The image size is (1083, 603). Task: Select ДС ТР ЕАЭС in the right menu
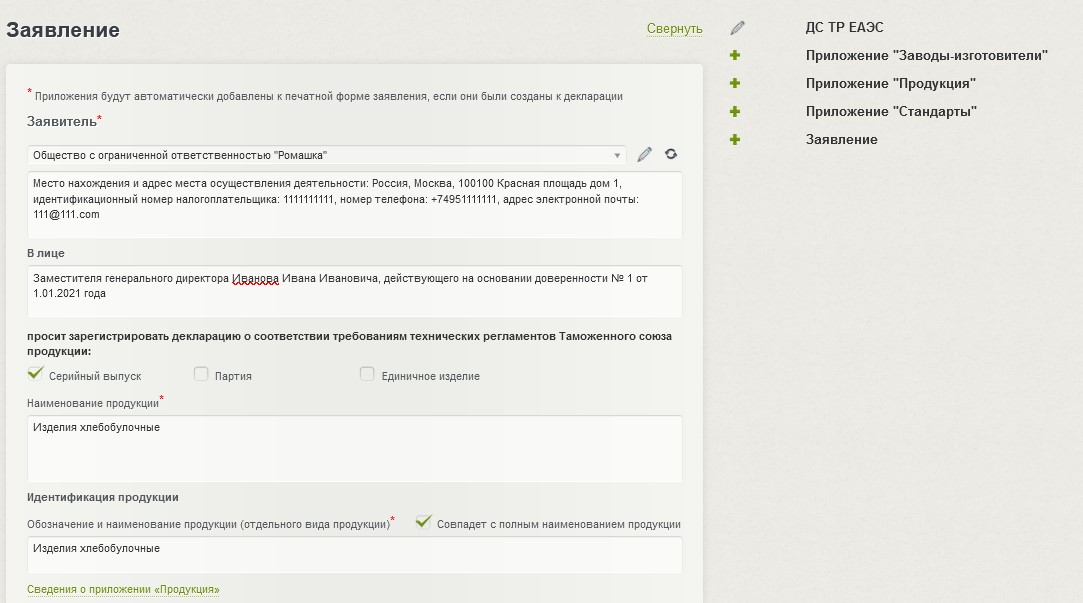844,28
